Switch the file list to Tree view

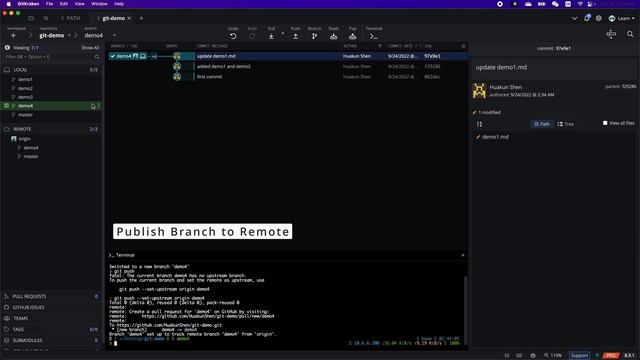(566, 124)
